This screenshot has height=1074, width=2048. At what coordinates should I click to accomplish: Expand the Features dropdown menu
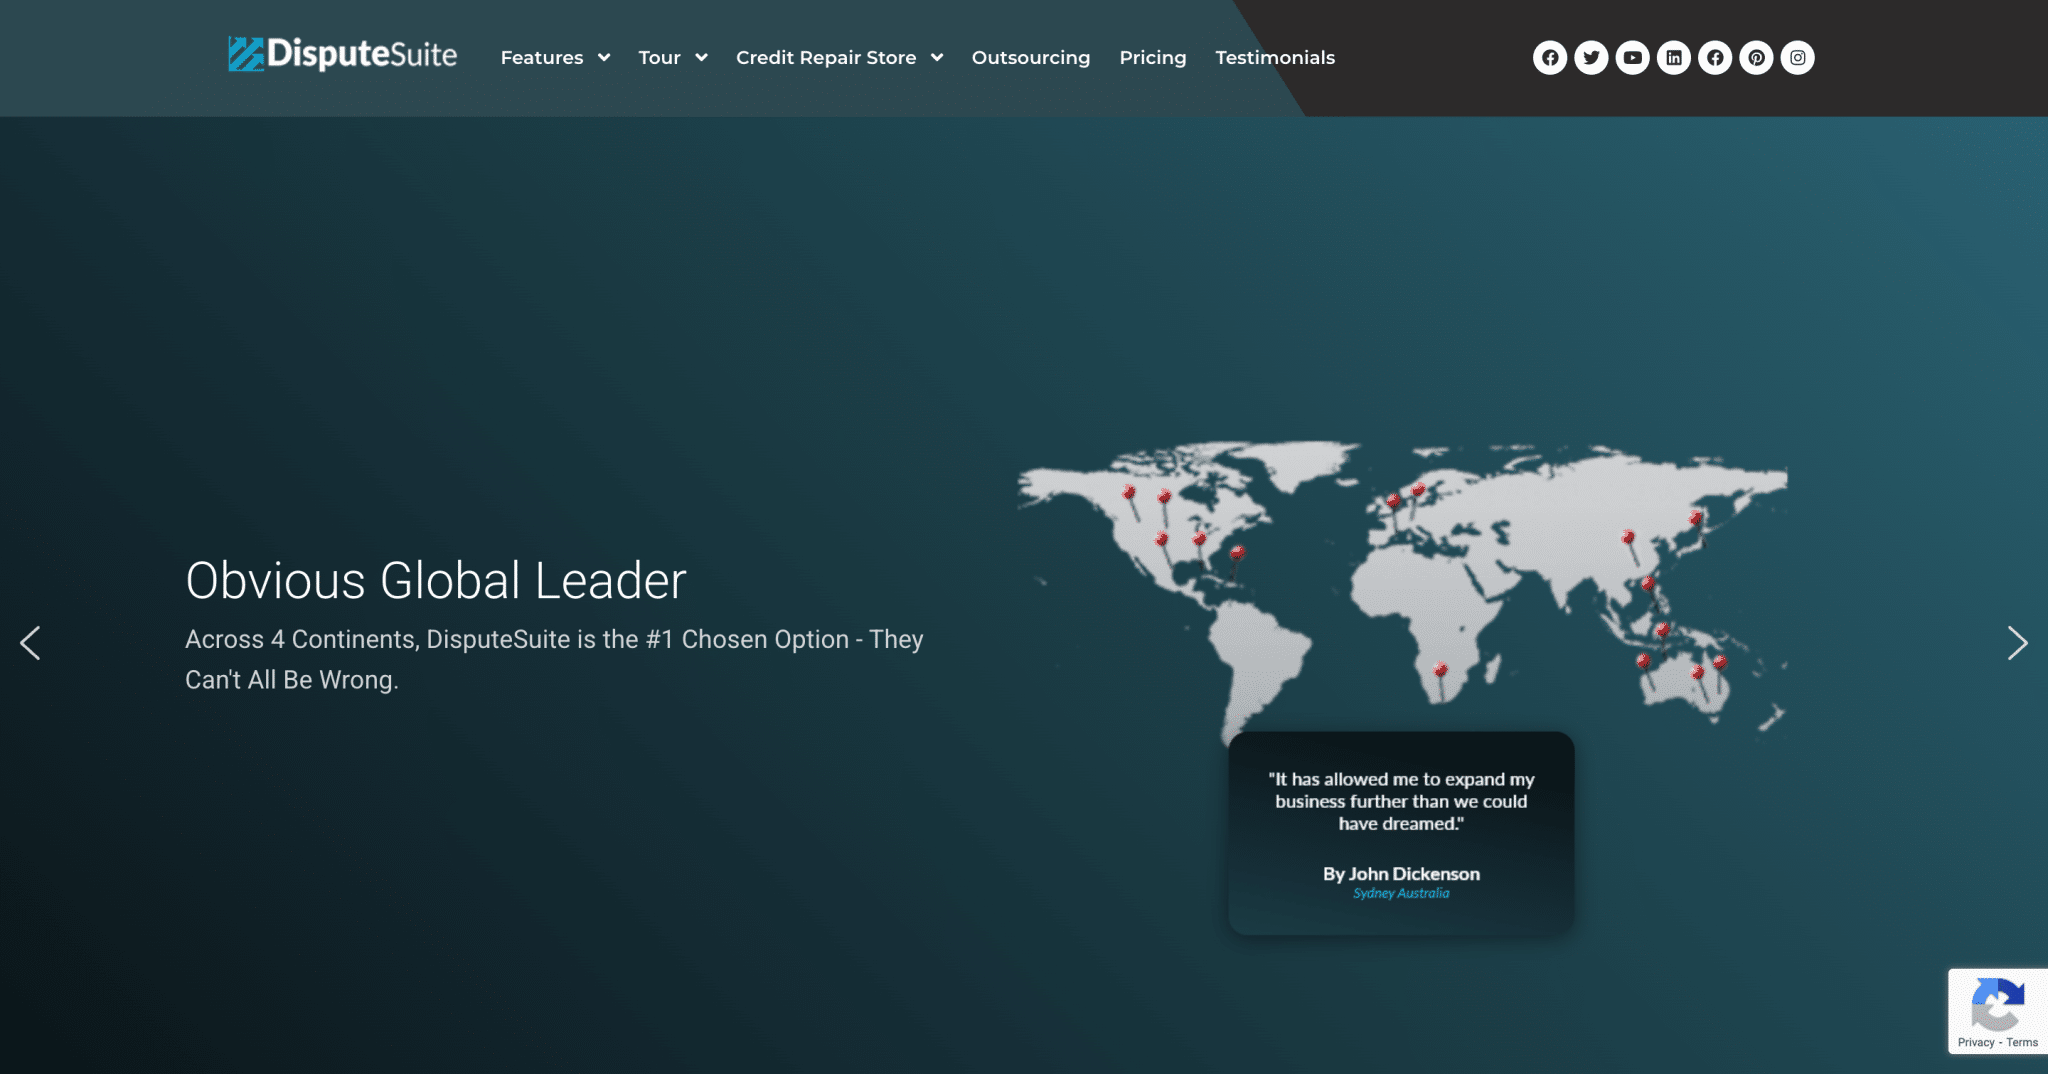click(x=555, y=58)
